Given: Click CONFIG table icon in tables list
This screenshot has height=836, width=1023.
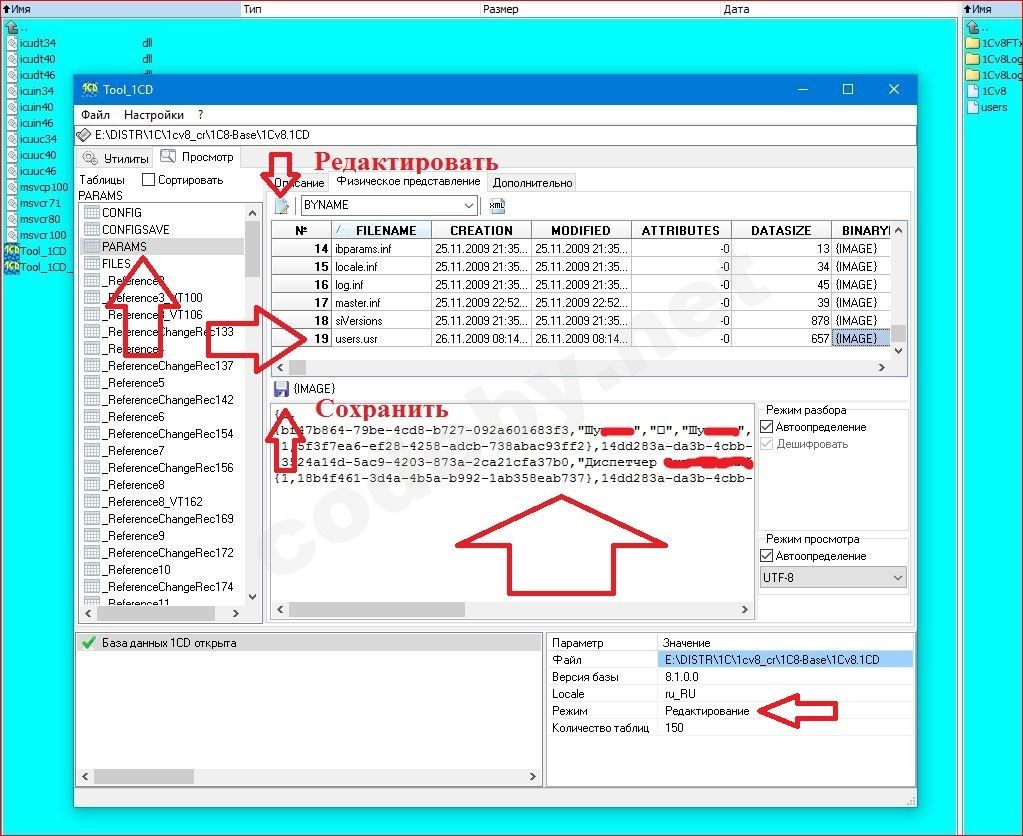Looking at the screenshot, I should point(91,213).
